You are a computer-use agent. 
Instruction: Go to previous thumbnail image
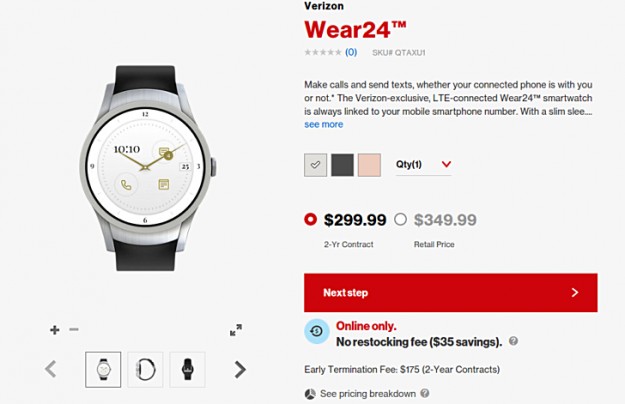(51, 370)
